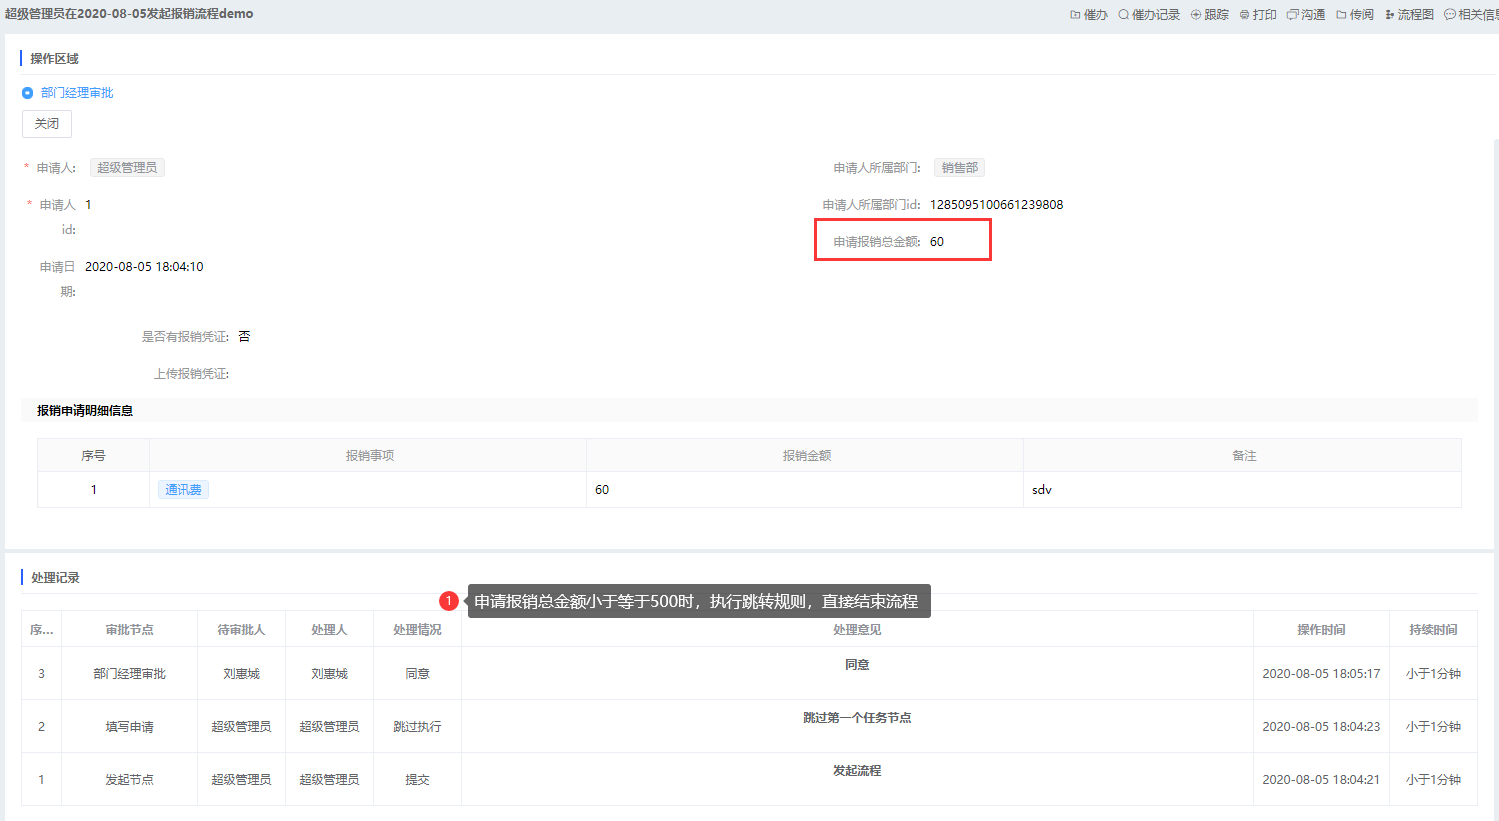1499x821 pixels.
Task: View the 流程图 flowchart
Action: tap(1409, 15)
